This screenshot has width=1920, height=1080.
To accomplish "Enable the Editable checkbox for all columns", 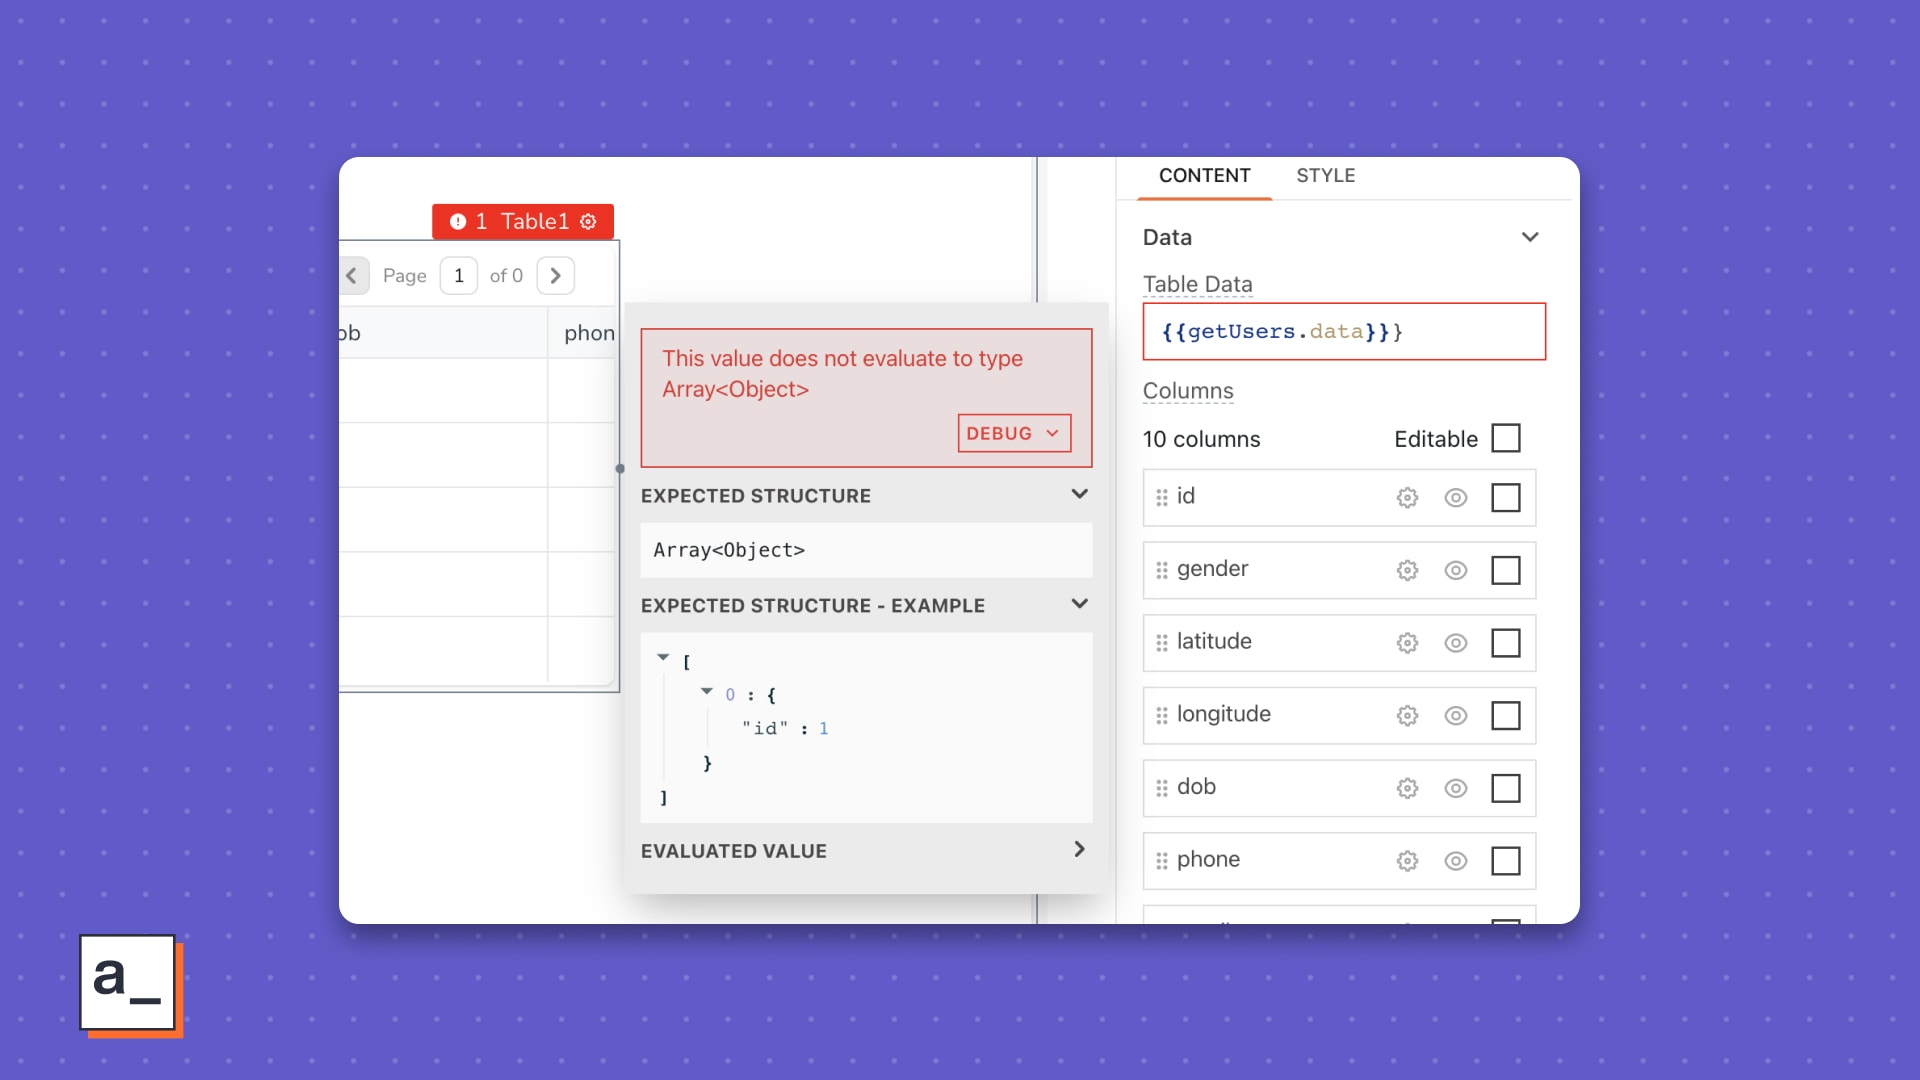I will [x=1506, y=438].
